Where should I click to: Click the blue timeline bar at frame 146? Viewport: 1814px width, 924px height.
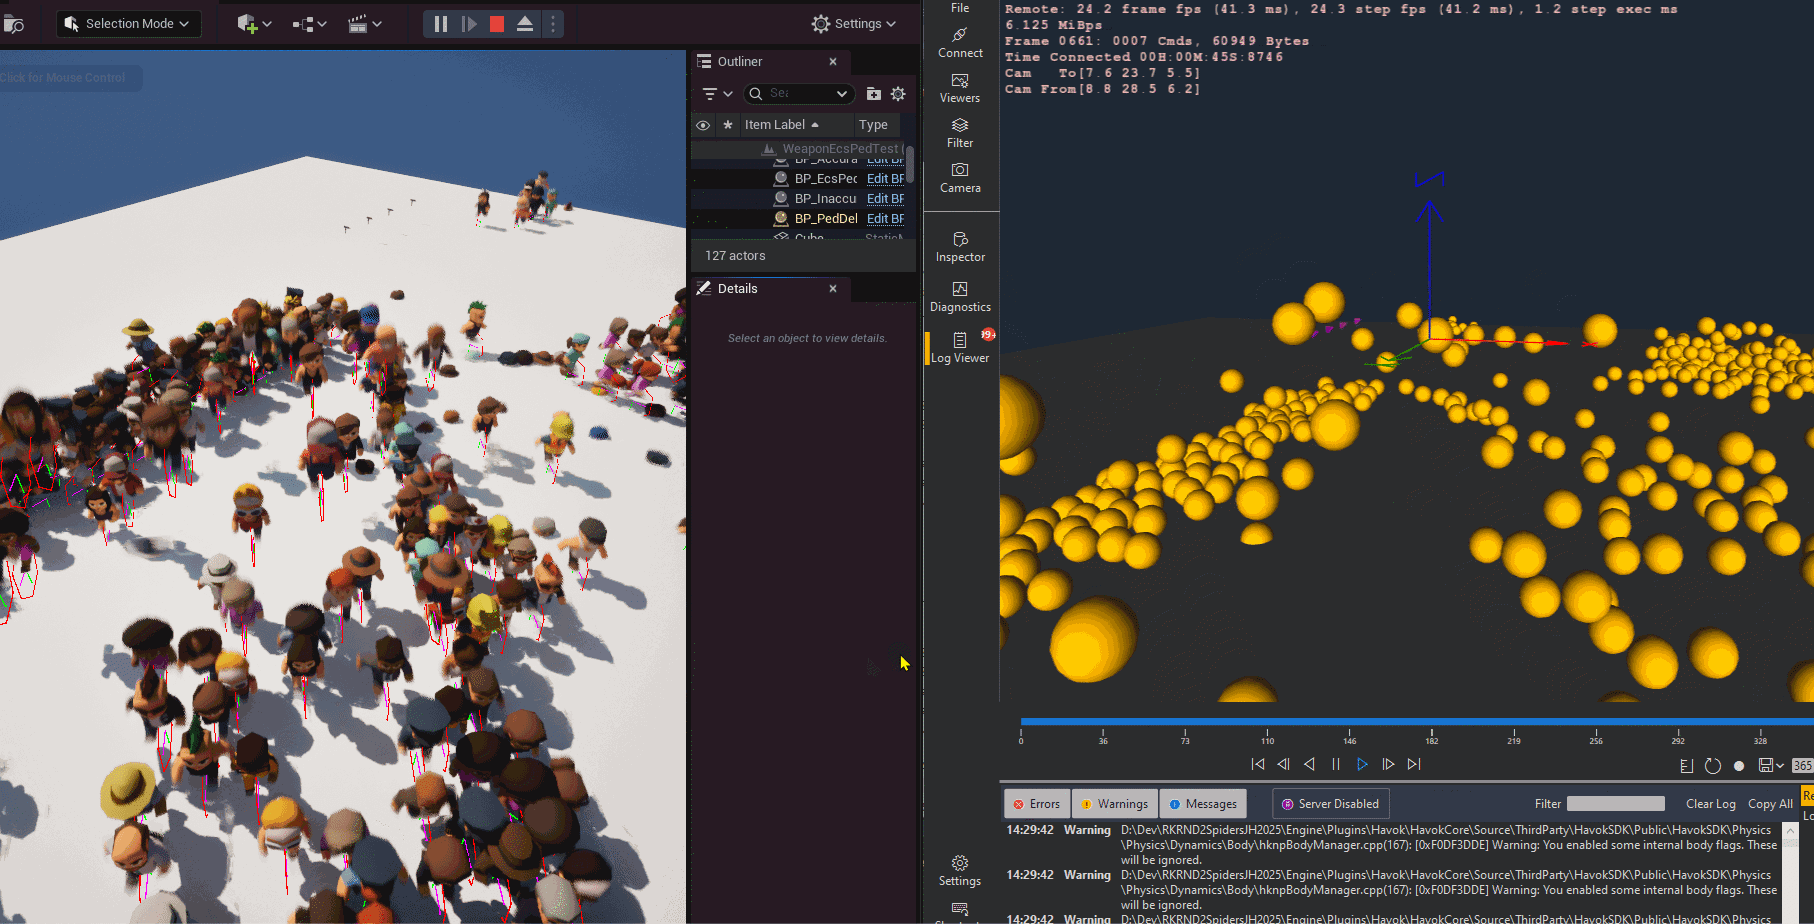1349,721
